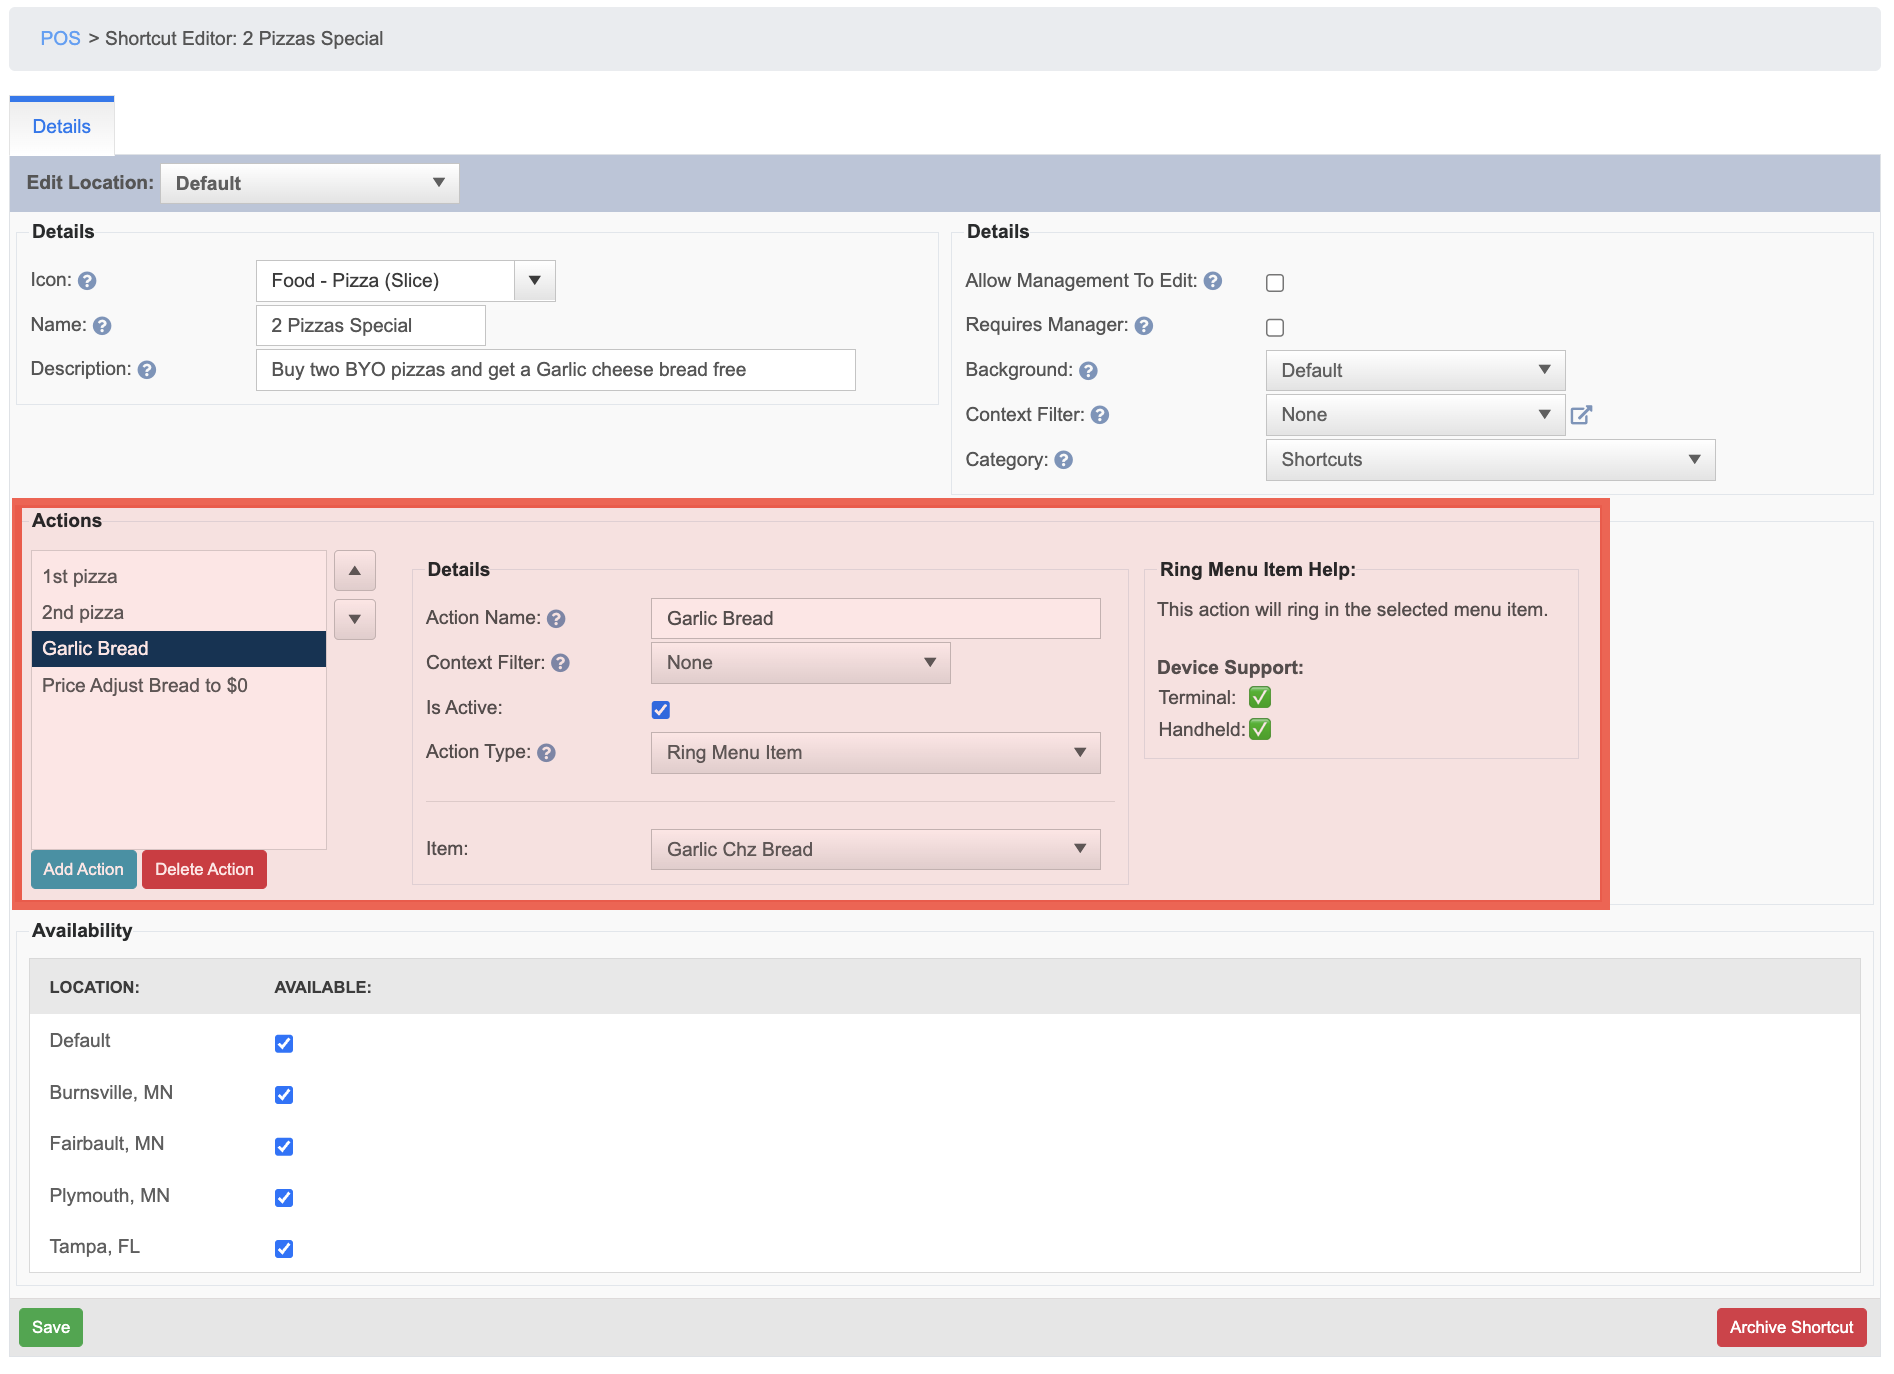Uncheck availability for Default location

pos(284,1043)
